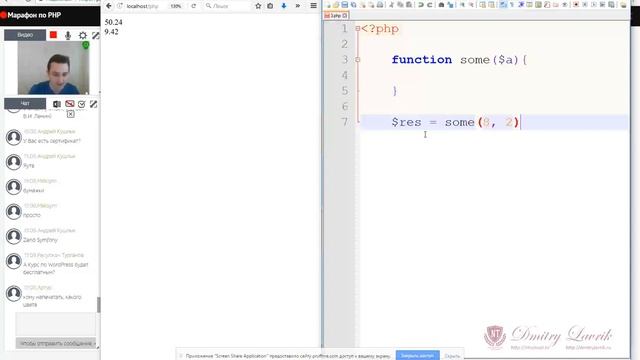Viewport: 640px width, 360px height.
Task: Click the '9.42' output in the browser
Action: 111,32
